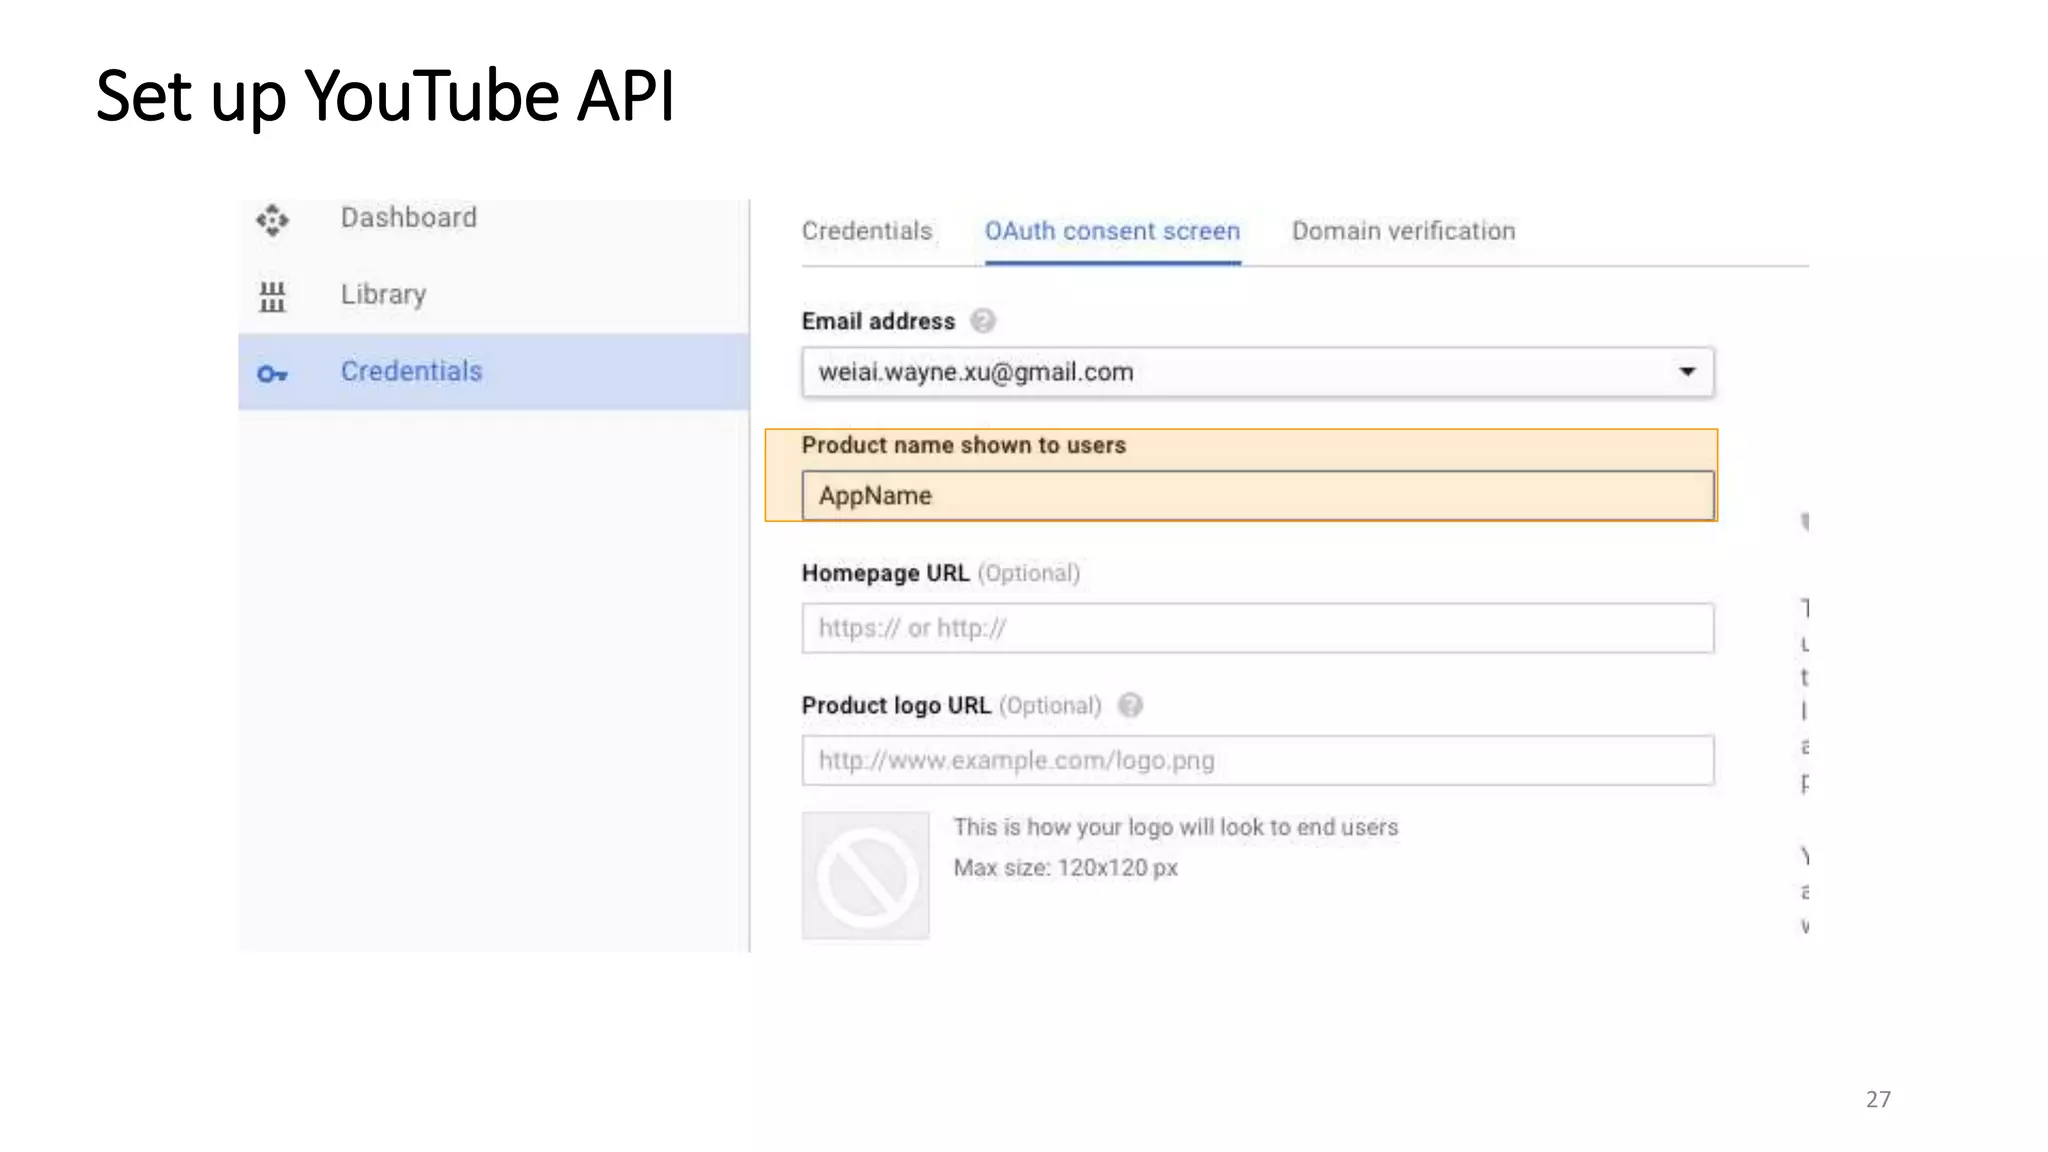Click the help icon beside Product logo URL

tap(1130, 705)
